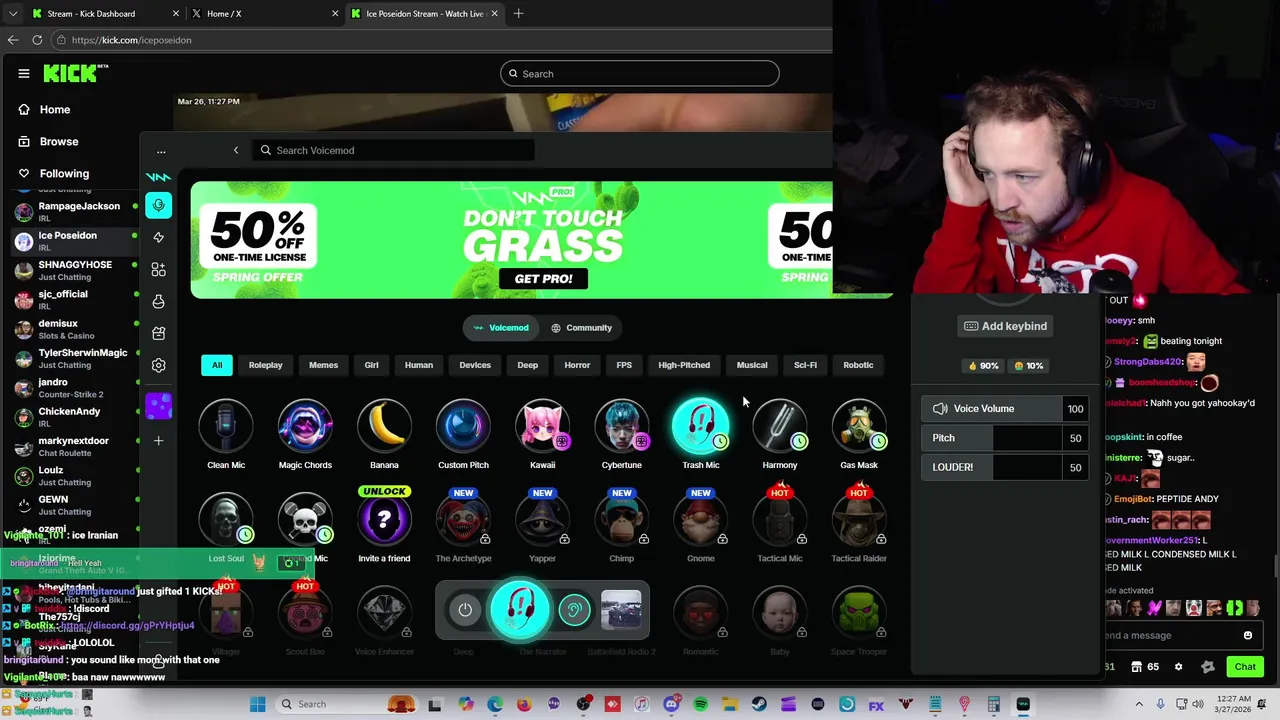Switch to the Voicemod voices toggle

(x=501, y=328)
